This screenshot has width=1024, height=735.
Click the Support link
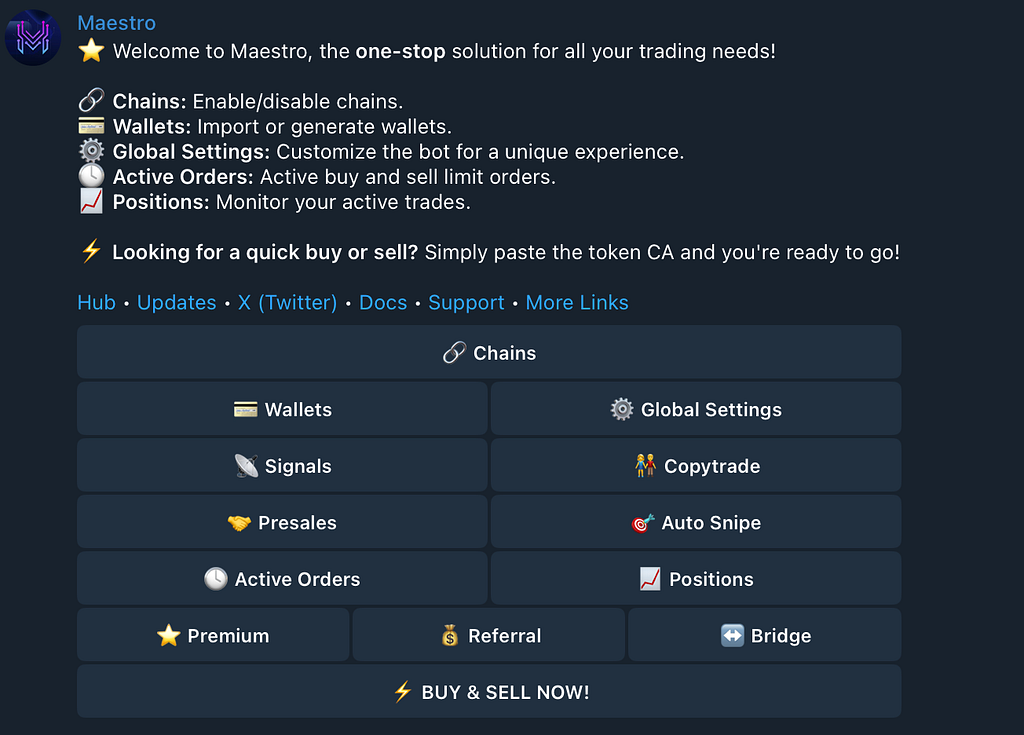(466, 302)
